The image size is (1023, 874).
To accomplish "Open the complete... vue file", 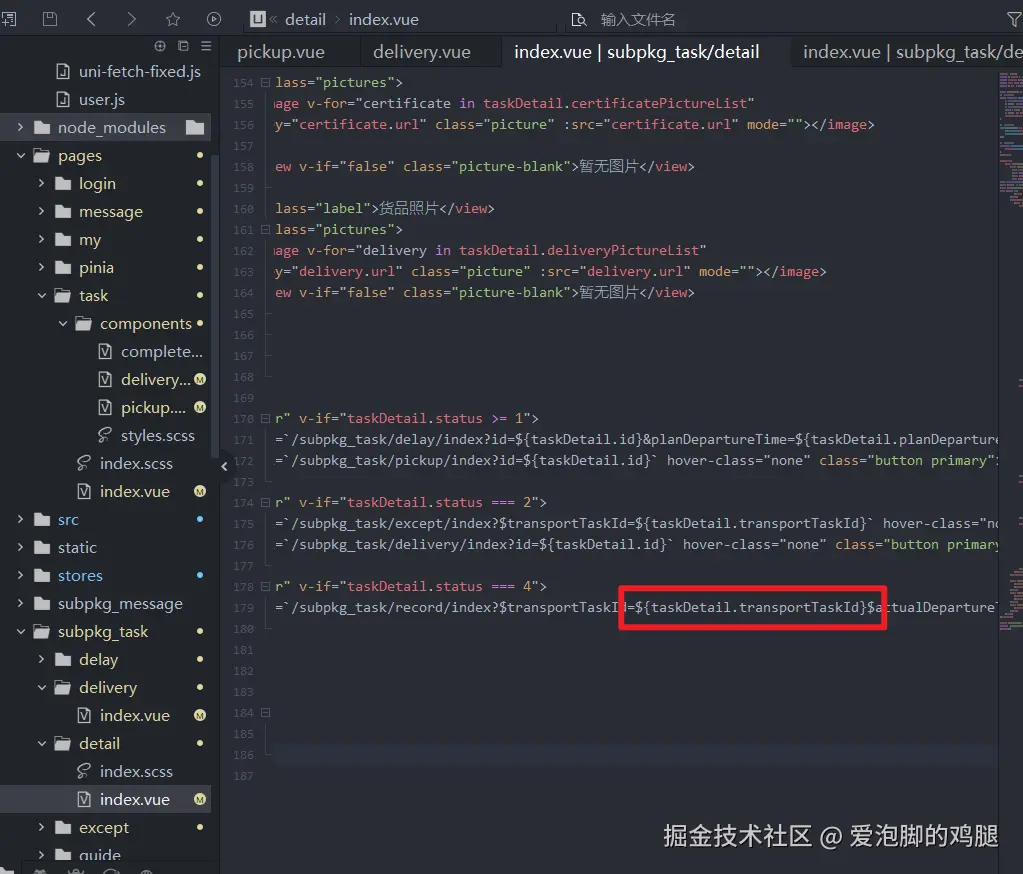I will coord(162,352).
